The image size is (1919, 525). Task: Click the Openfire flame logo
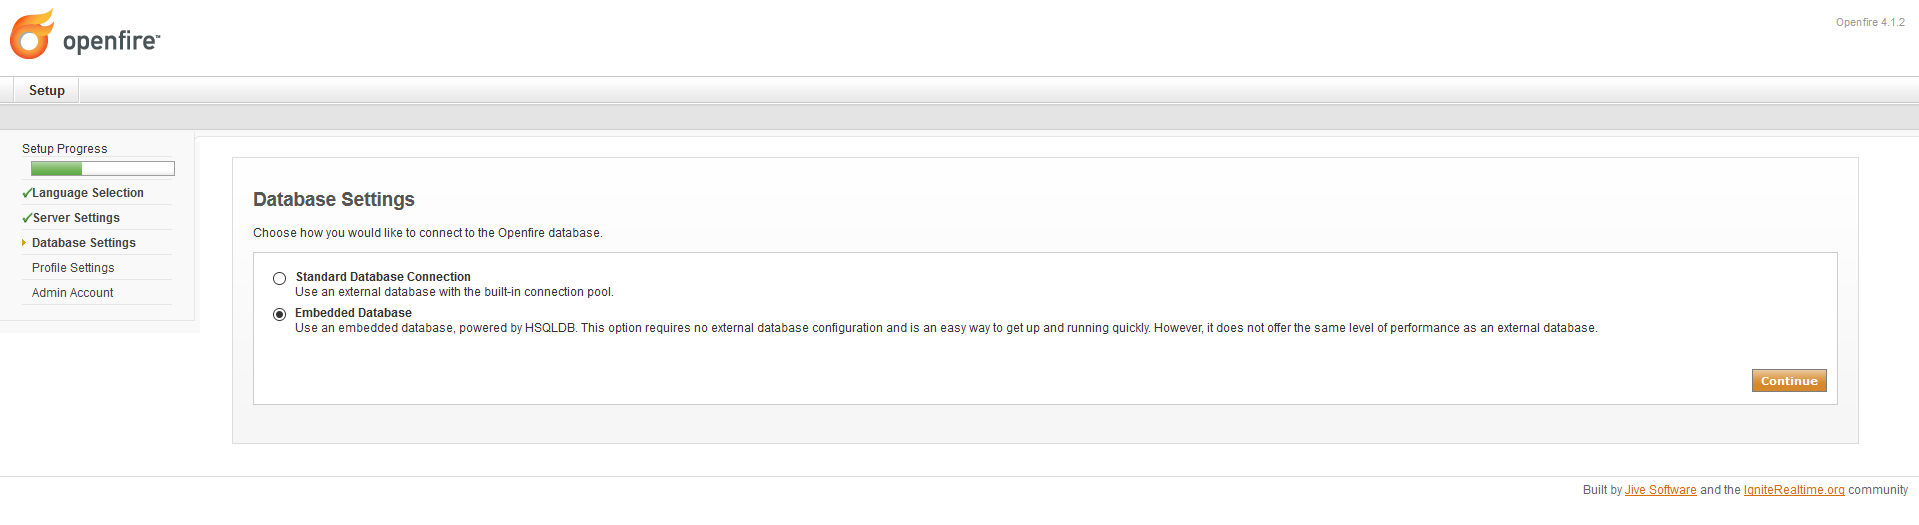pyautogui.click(x=32, y=35)
